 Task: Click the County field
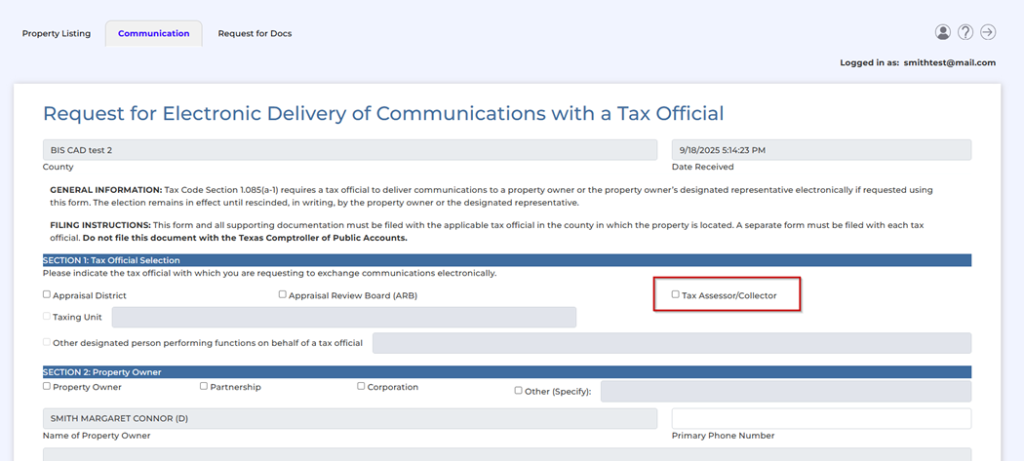(x=349, y=150)
